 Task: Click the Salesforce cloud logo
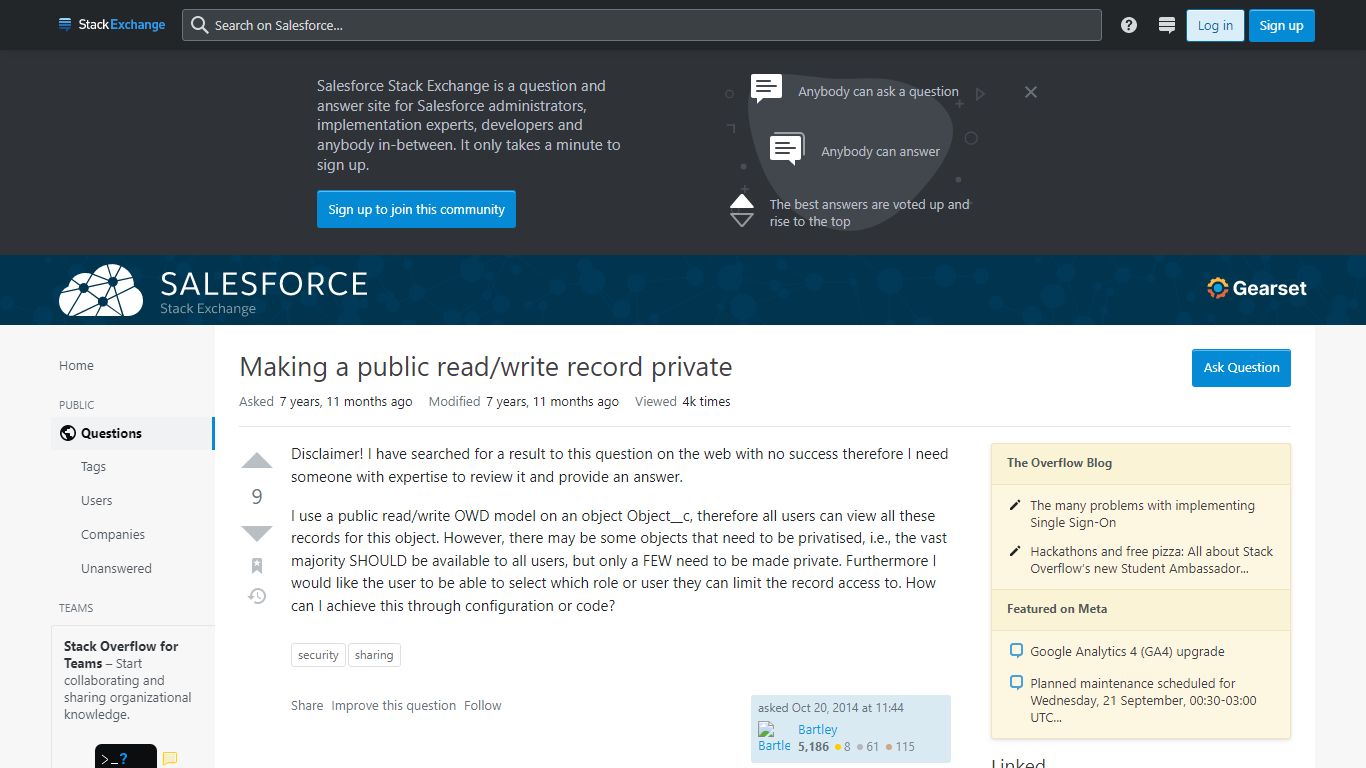(101, 290)
